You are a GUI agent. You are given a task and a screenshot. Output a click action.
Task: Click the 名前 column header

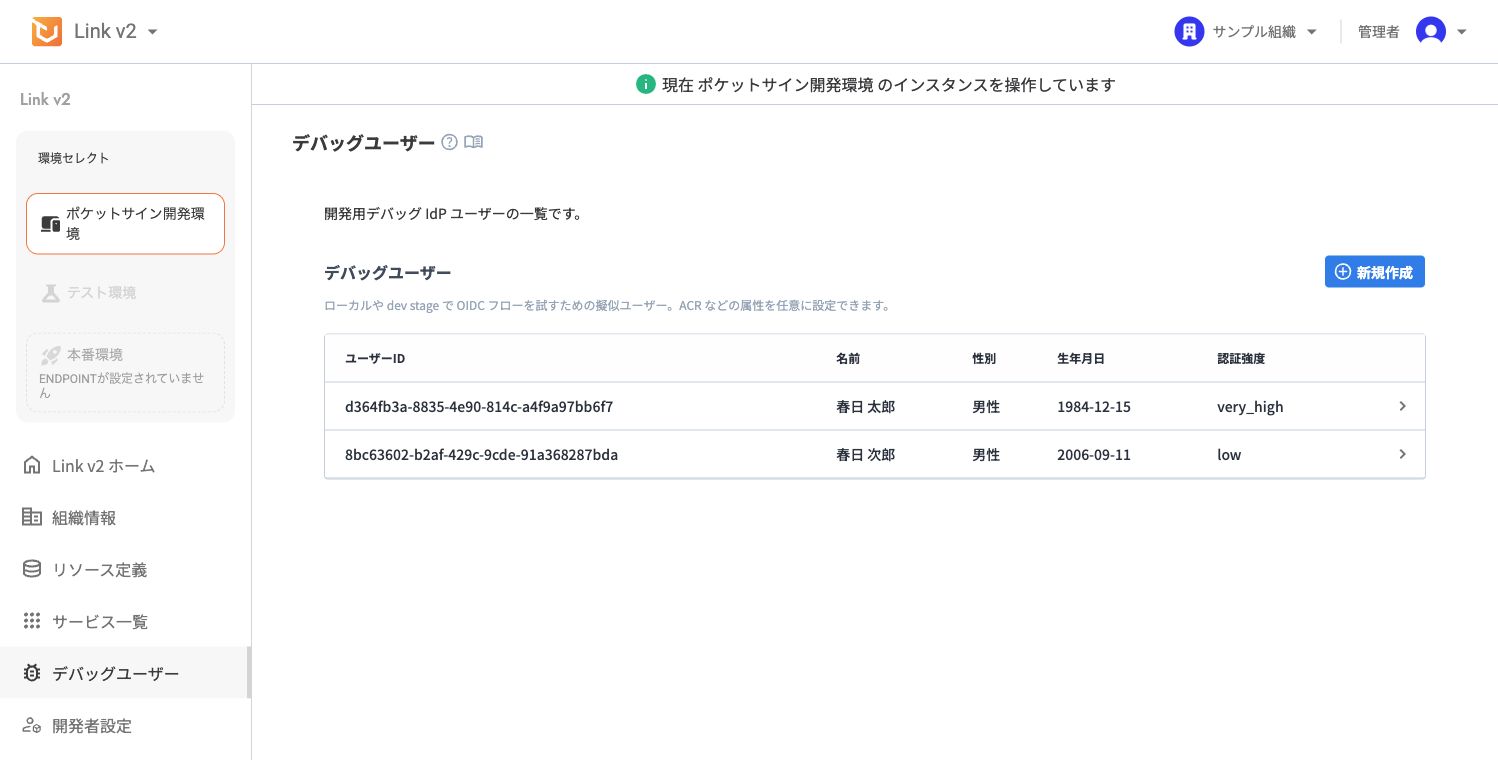(x=848, y=358)
